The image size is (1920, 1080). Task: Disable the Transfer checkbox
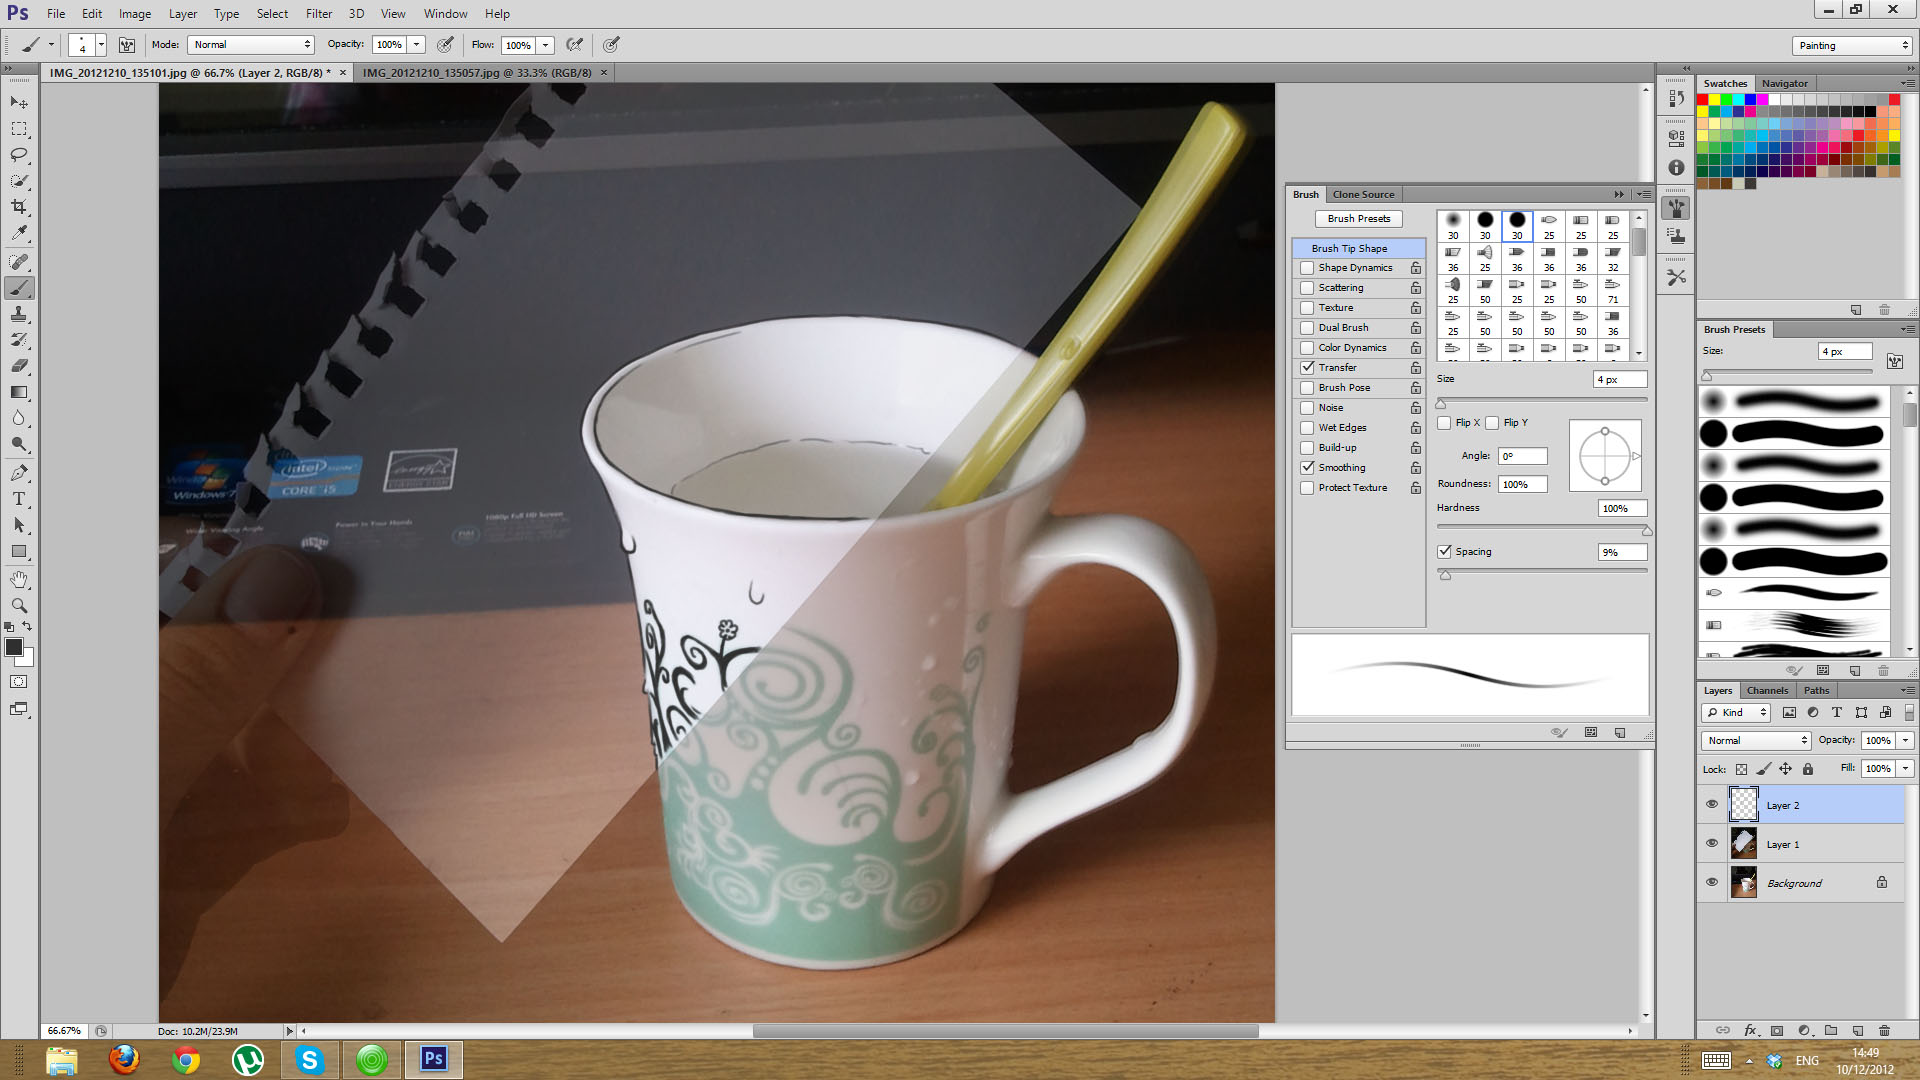[1307, 368]
